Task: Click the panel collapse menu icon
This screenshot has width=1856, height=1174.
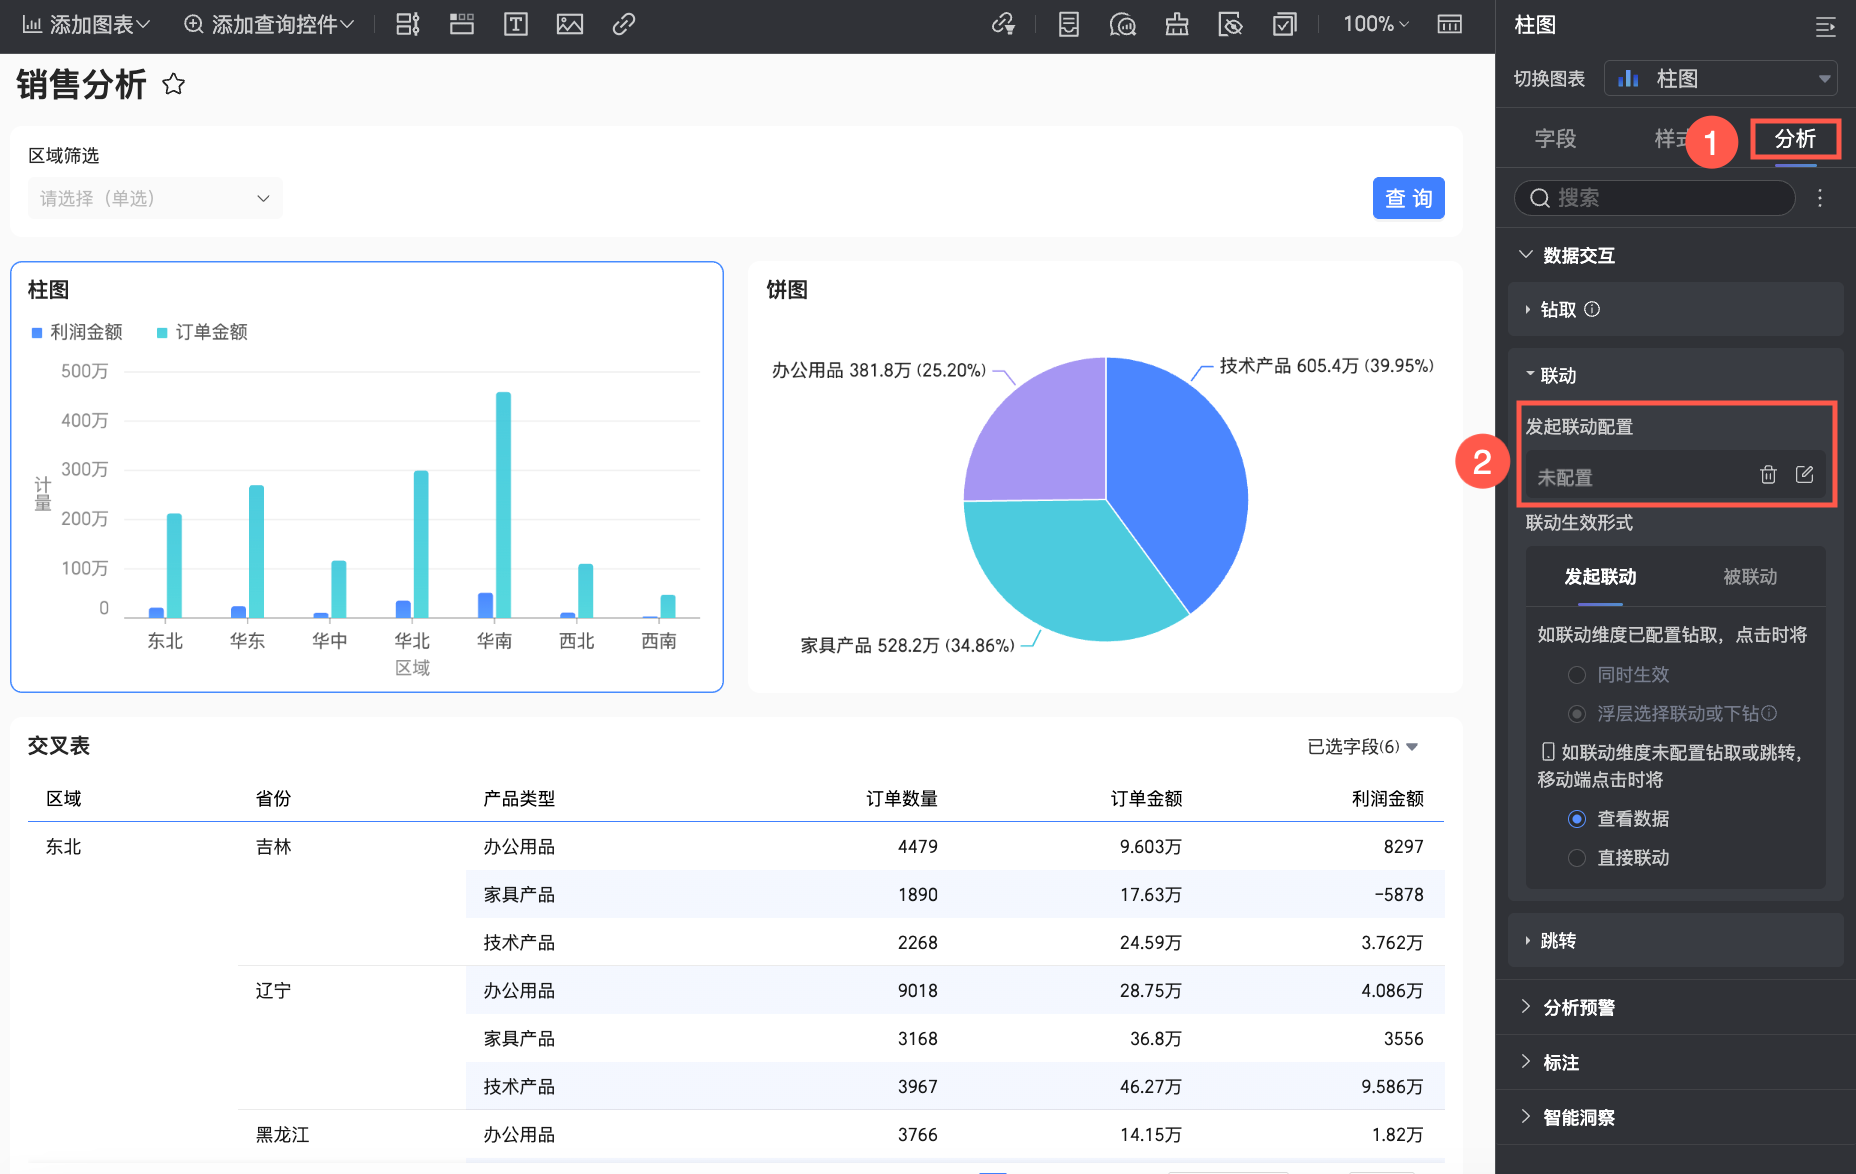Action: tap(1825, 26)
